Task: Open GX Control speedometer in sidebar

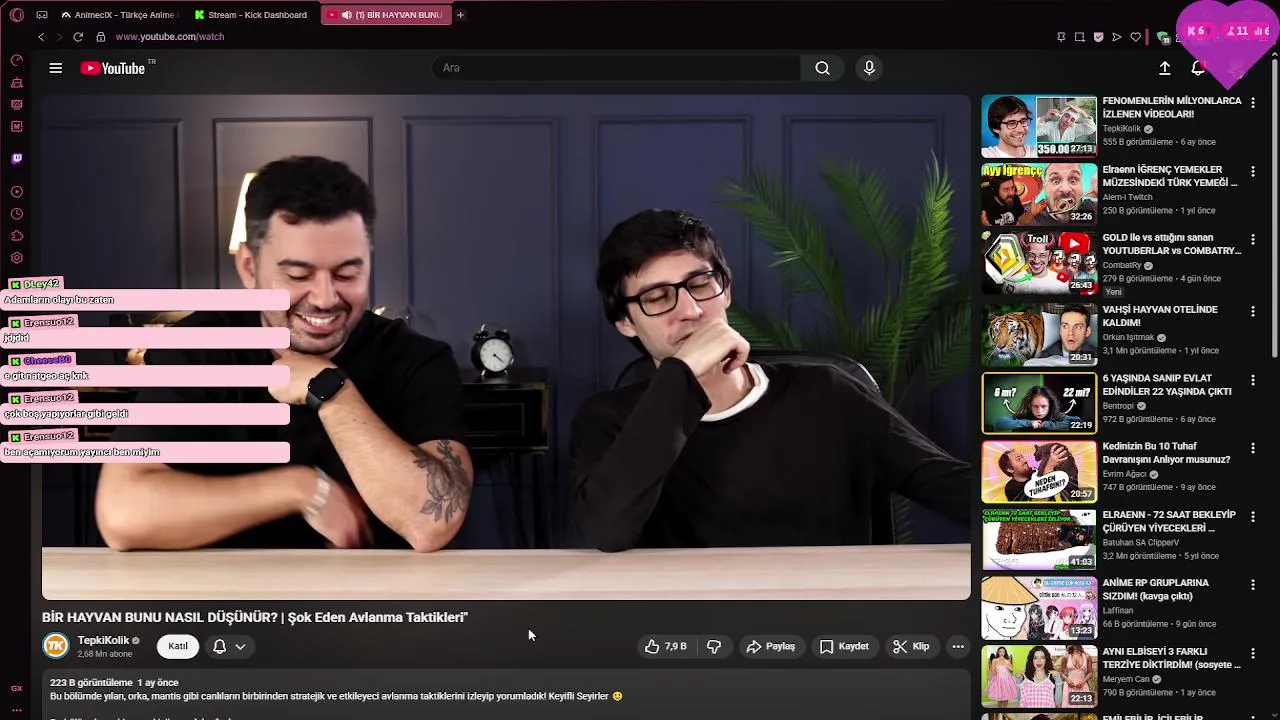Action: point(16,60)
